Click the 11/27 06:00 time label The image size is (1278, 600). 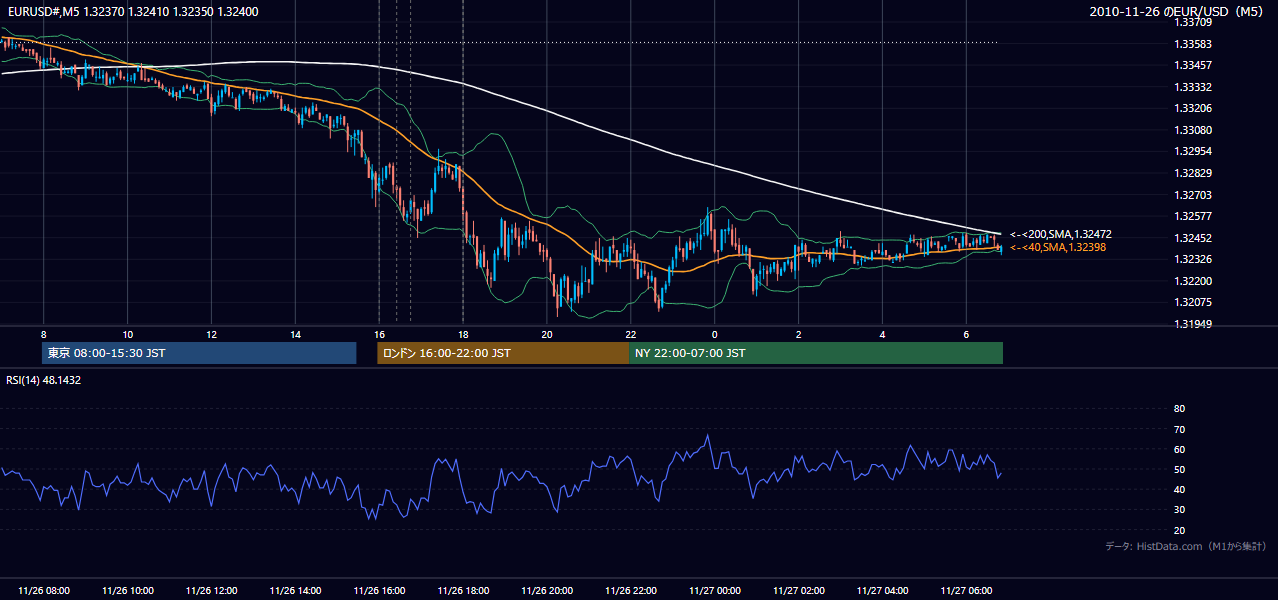pos(966,591)
